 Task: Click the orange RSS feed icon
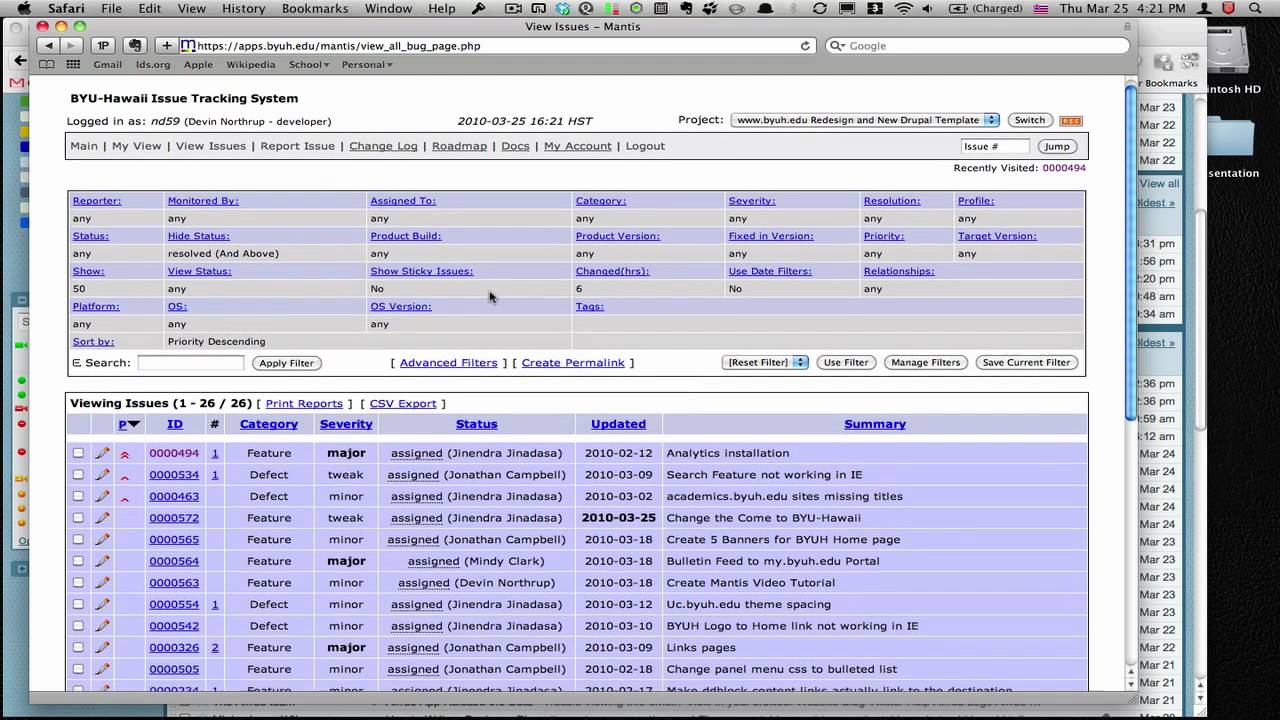pos(1071,121)
